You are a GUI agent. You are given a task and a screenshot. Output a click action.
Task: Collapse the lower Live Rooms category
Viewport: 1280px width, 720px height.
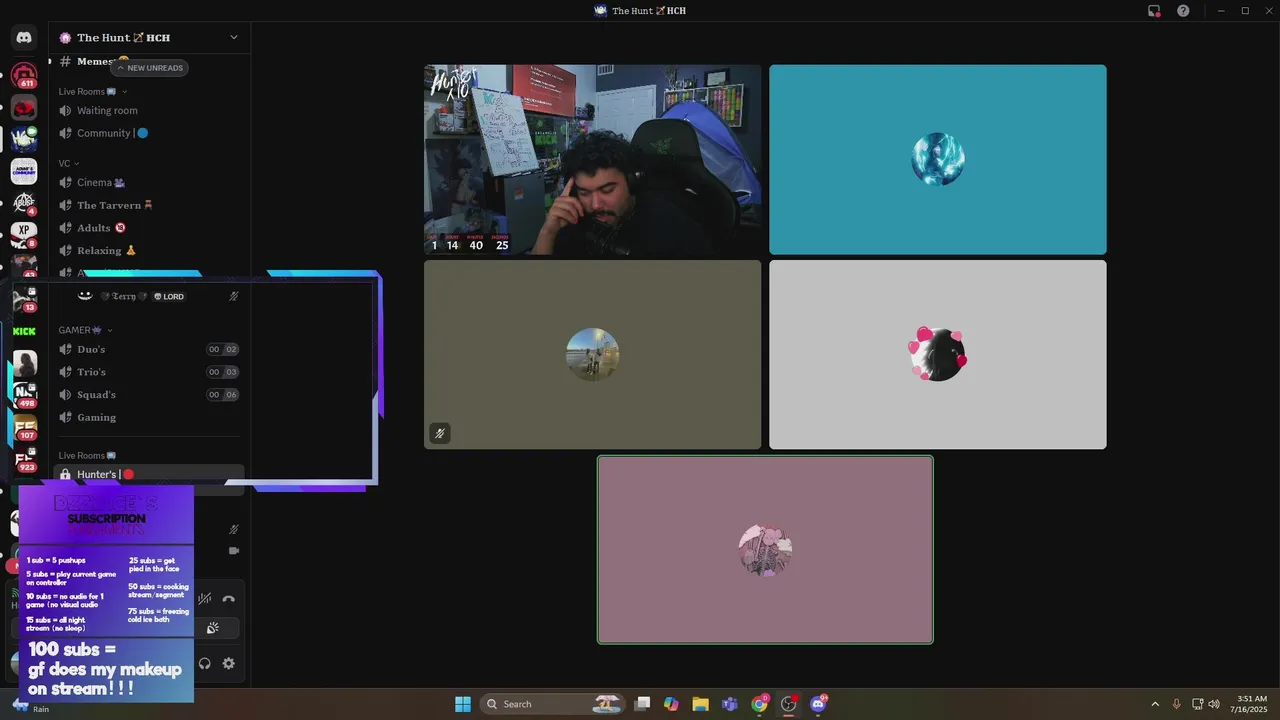point(87,455)
